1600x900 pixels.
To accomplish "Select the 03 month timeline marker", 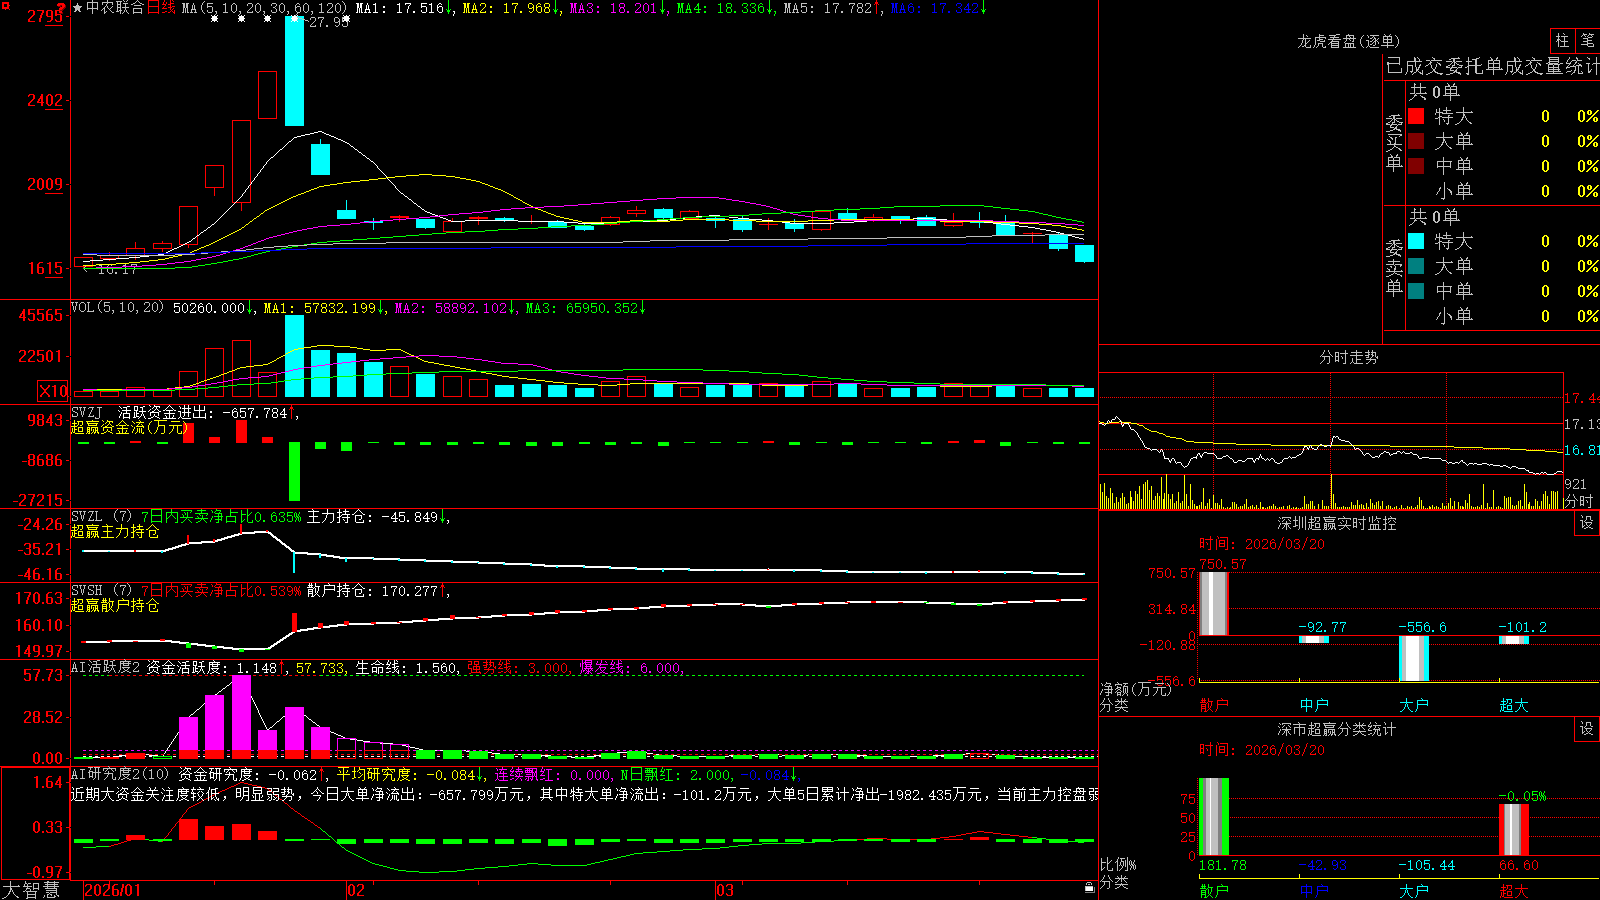I will click(725, 890).
